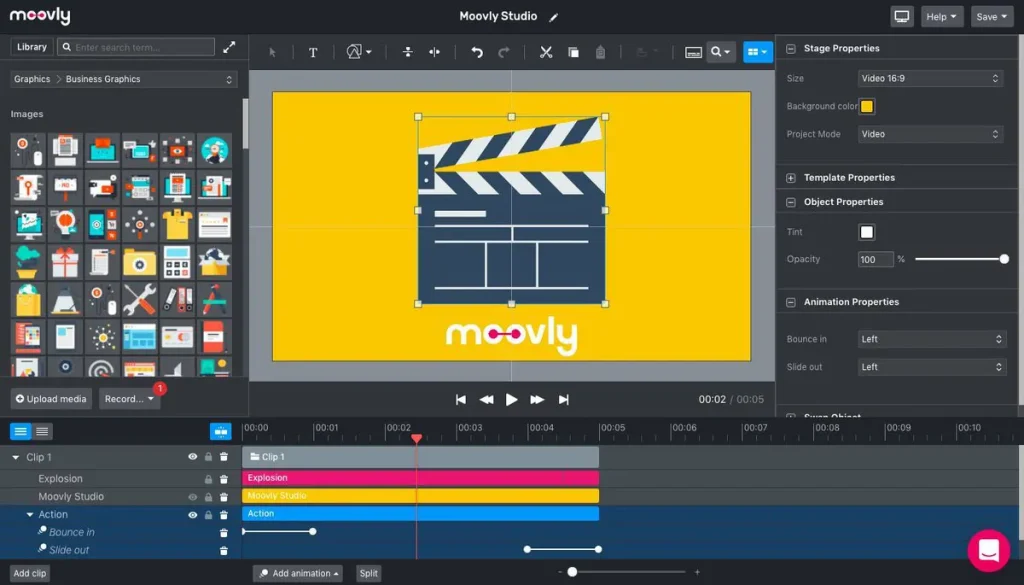Collapse Animation Properties section
1024x585 pixels.
(791, 302)
